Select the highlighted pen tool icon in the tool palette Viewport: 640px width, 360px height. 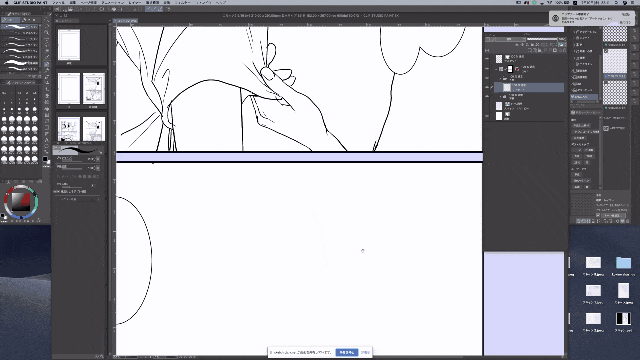click(x=47, y=64)
